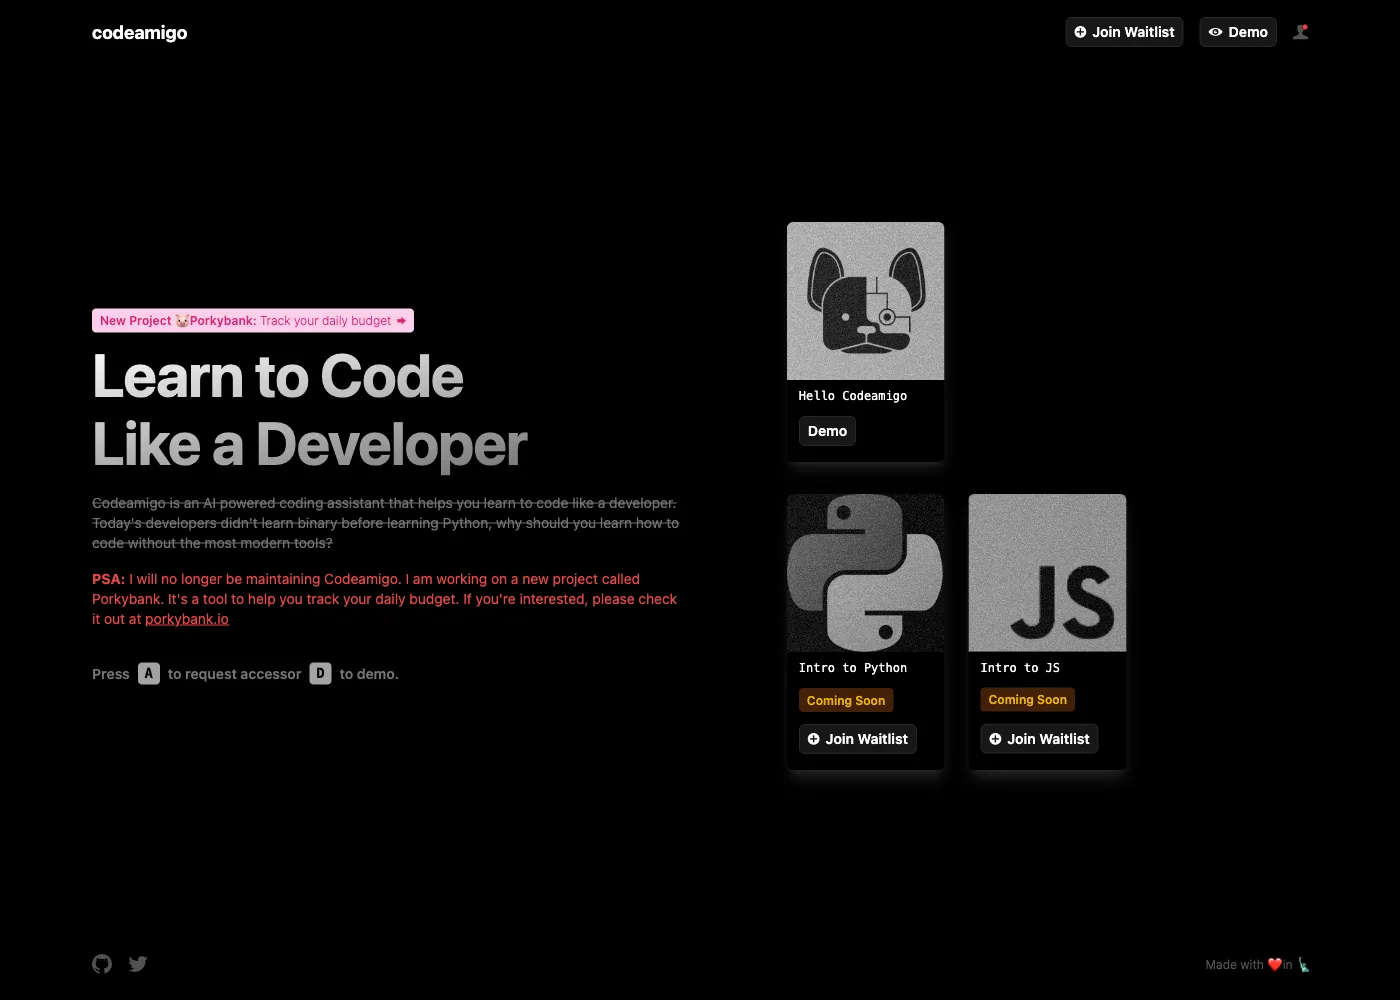The height and width of the screenshot is (1000, 1400).
Task: Open the Twitter icon in footer
Action: tap(138, 964)
